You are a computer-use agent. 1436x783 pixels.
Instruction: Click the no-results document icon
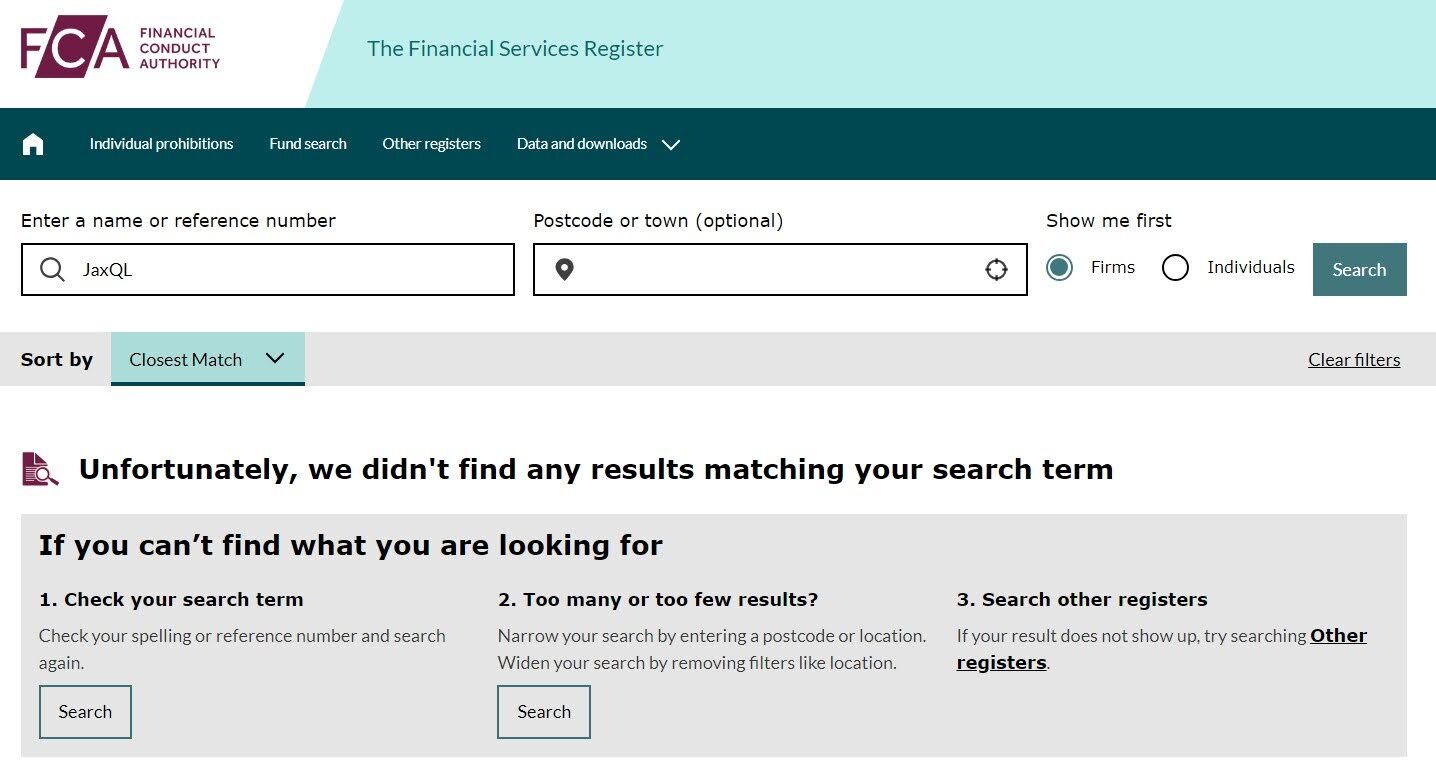(x=40, y=468)
